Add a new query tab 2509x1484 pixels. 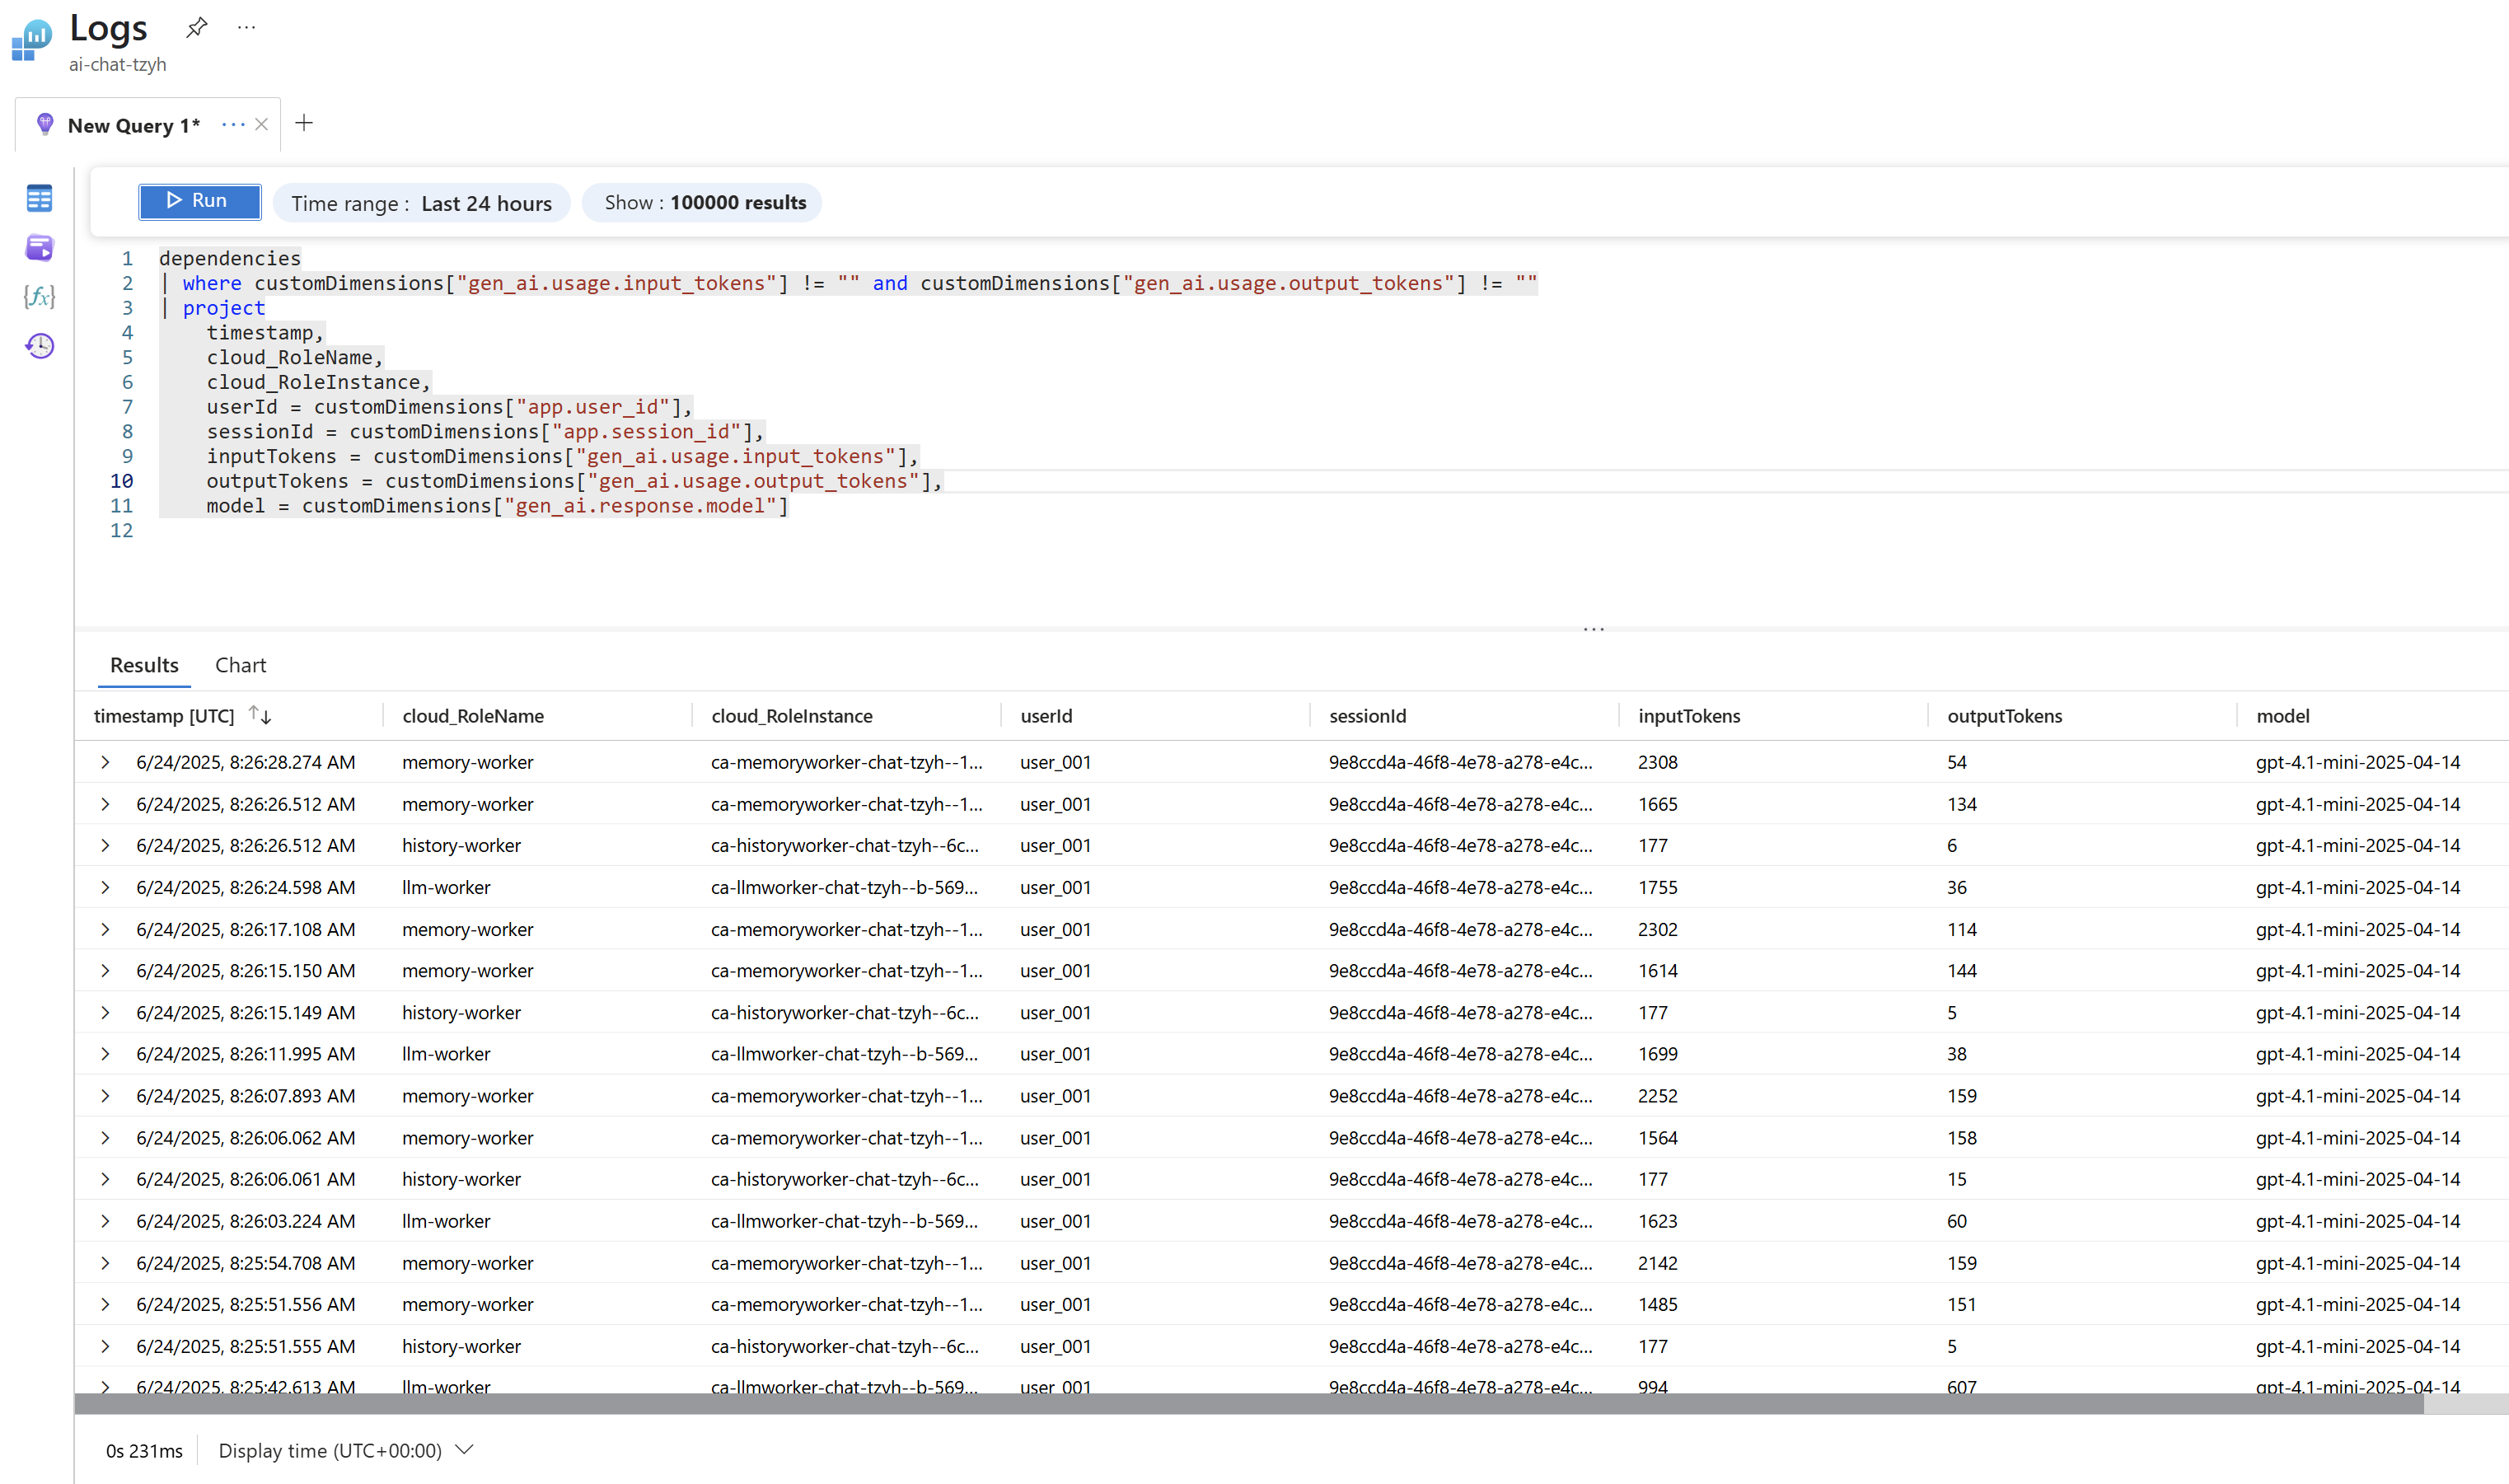[304, 123]
